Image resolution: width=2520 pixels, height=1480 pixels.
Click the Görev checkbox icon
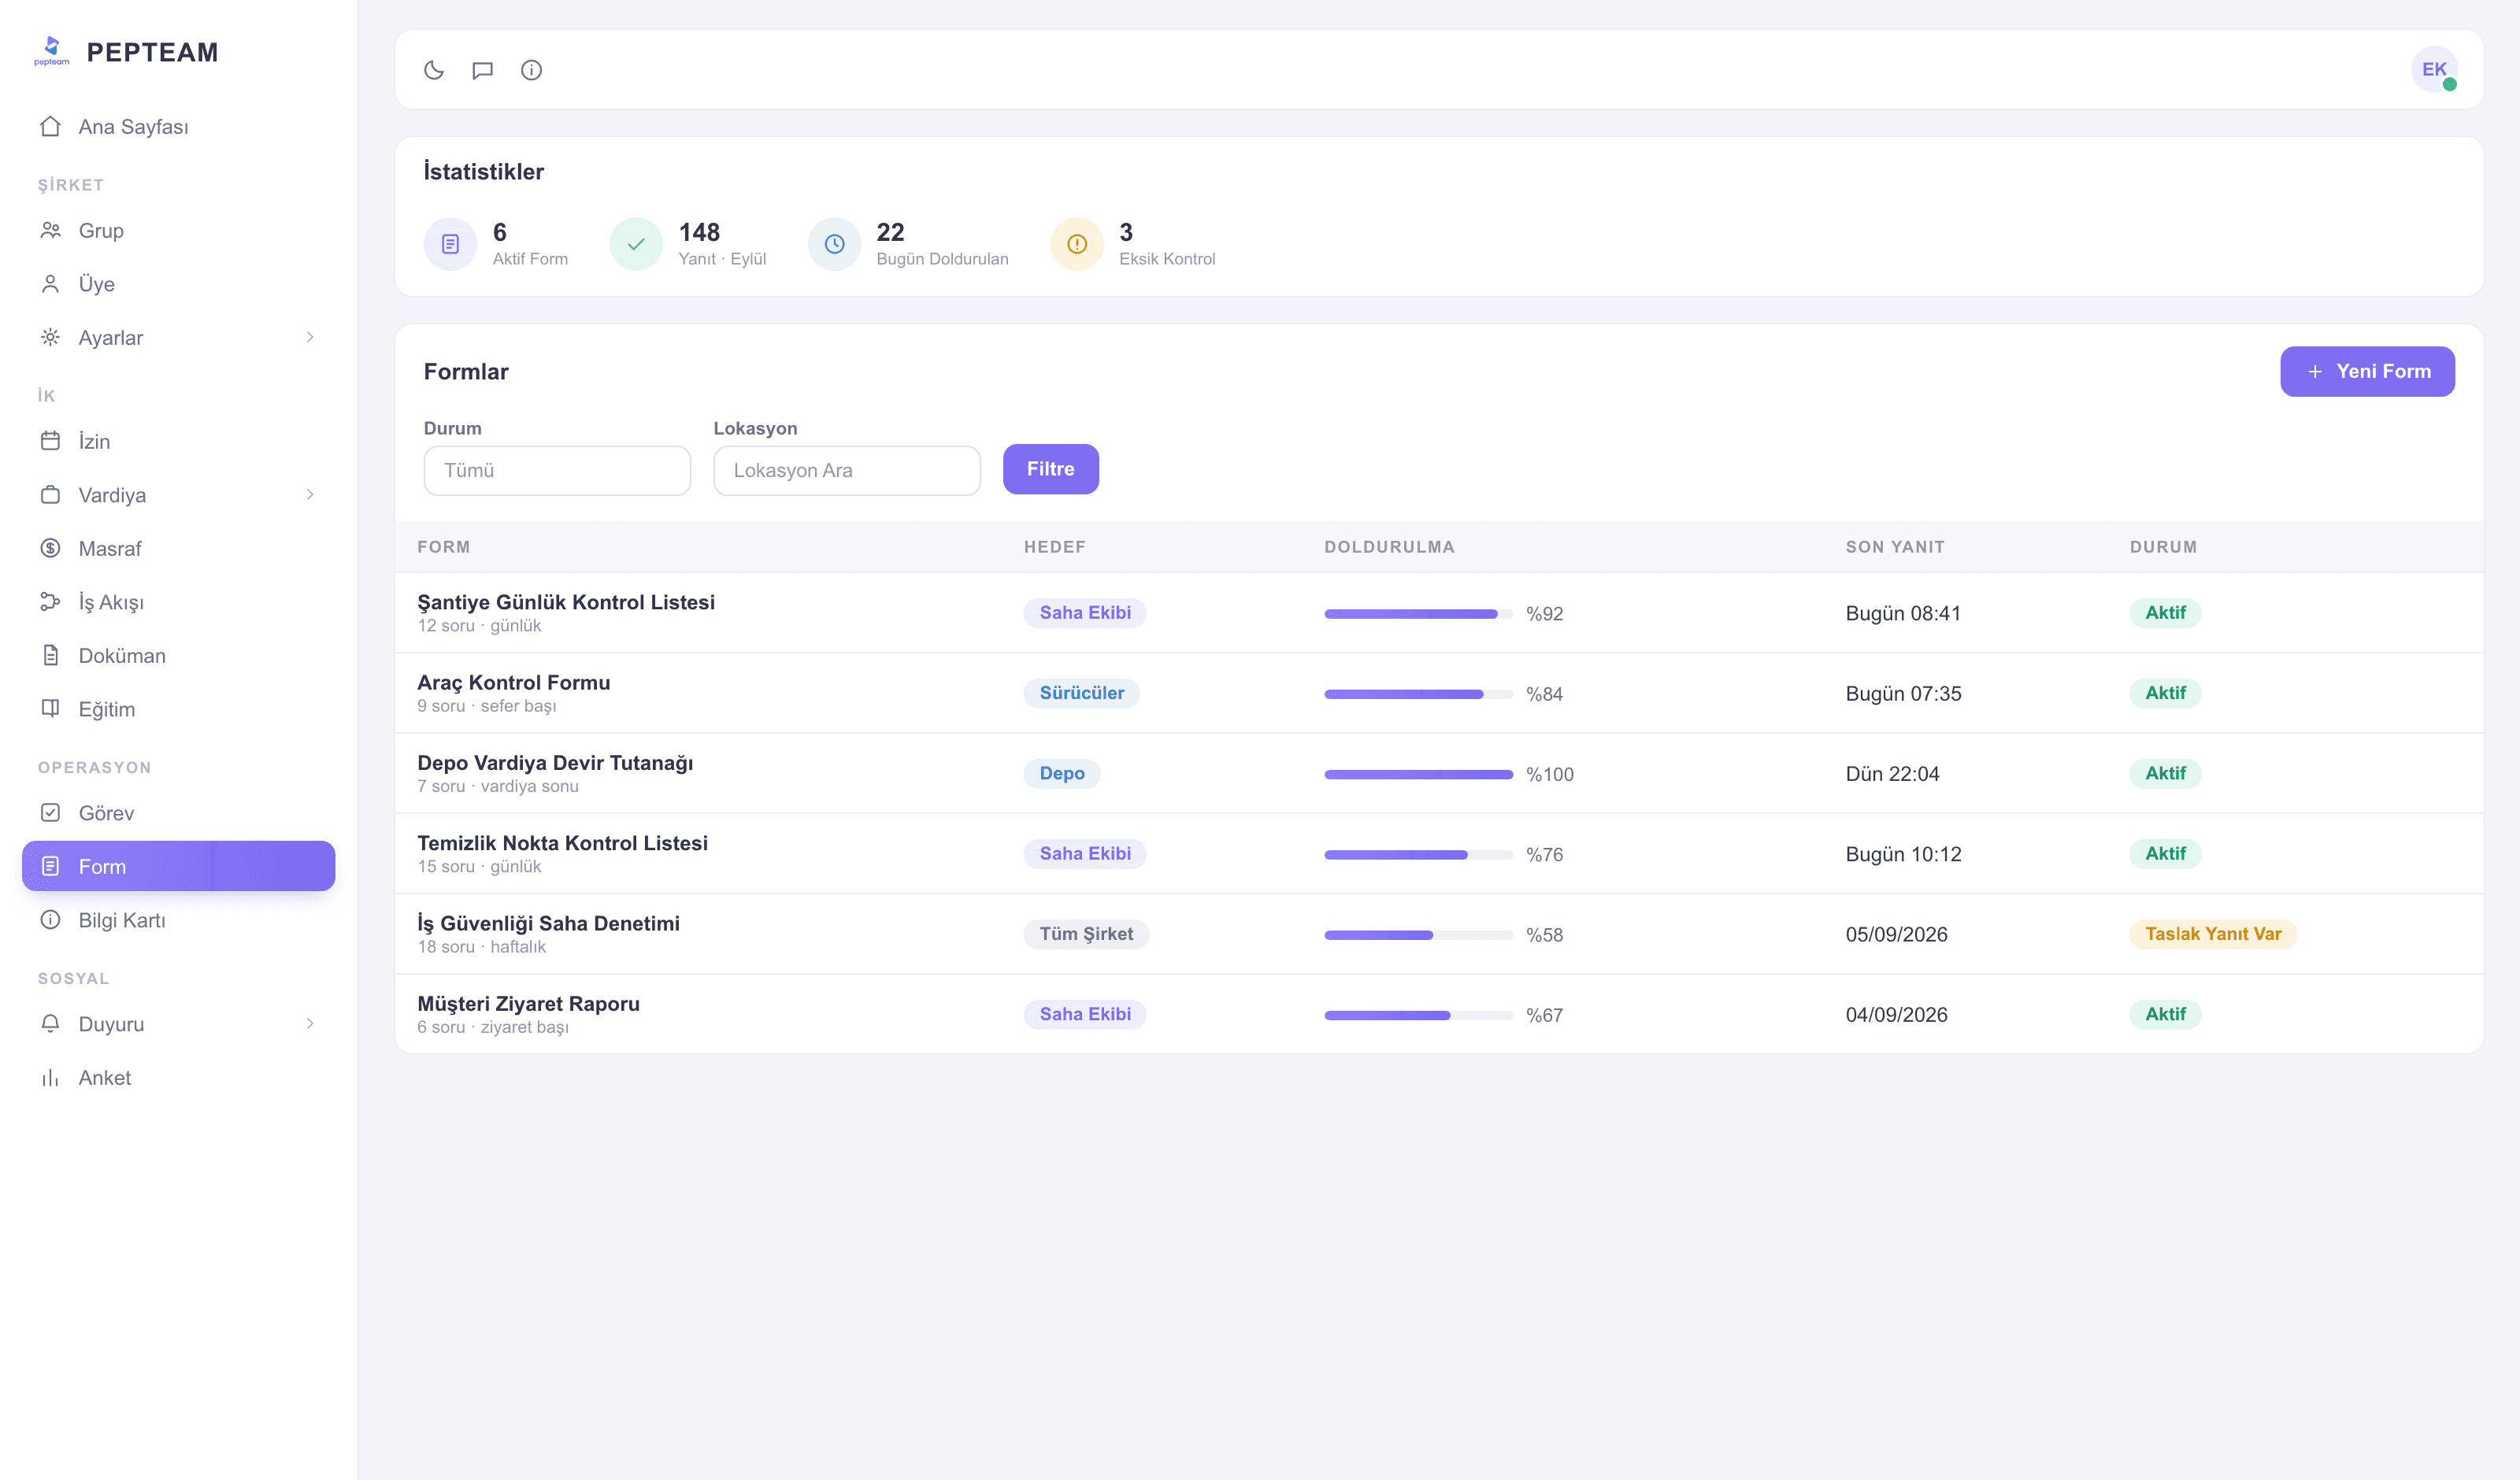pyautogui.click(x=50, y=813)
